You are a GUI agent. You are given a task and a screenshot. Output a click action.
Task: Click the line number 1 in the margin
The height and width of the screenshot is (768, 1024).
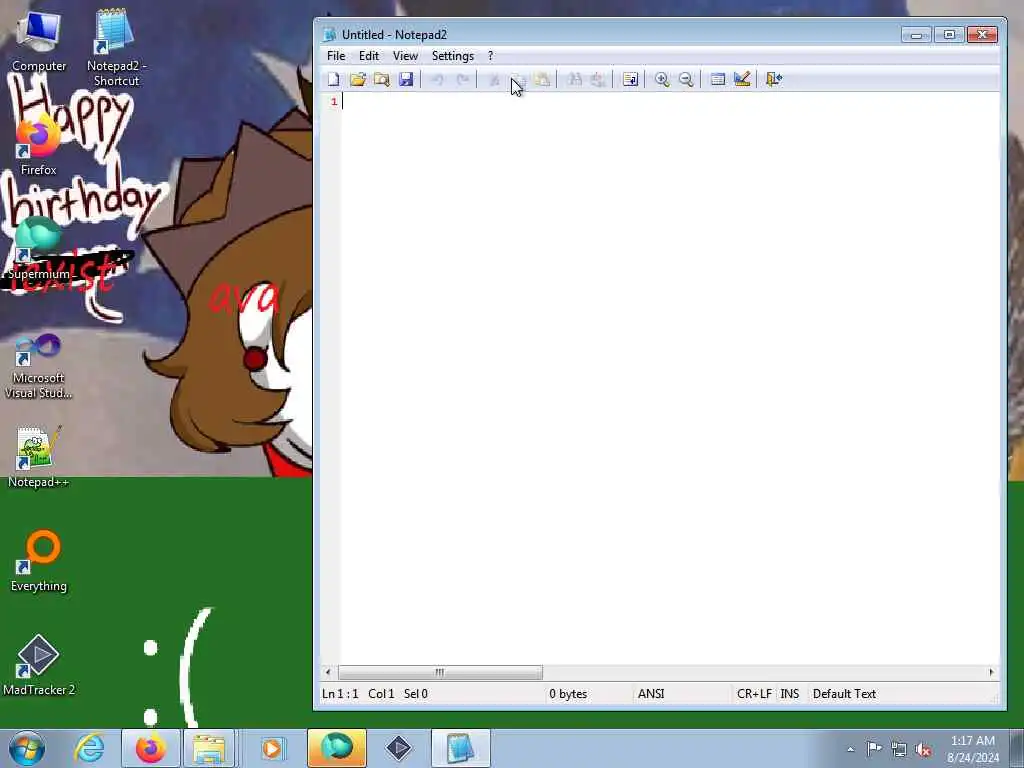[334, 102]
